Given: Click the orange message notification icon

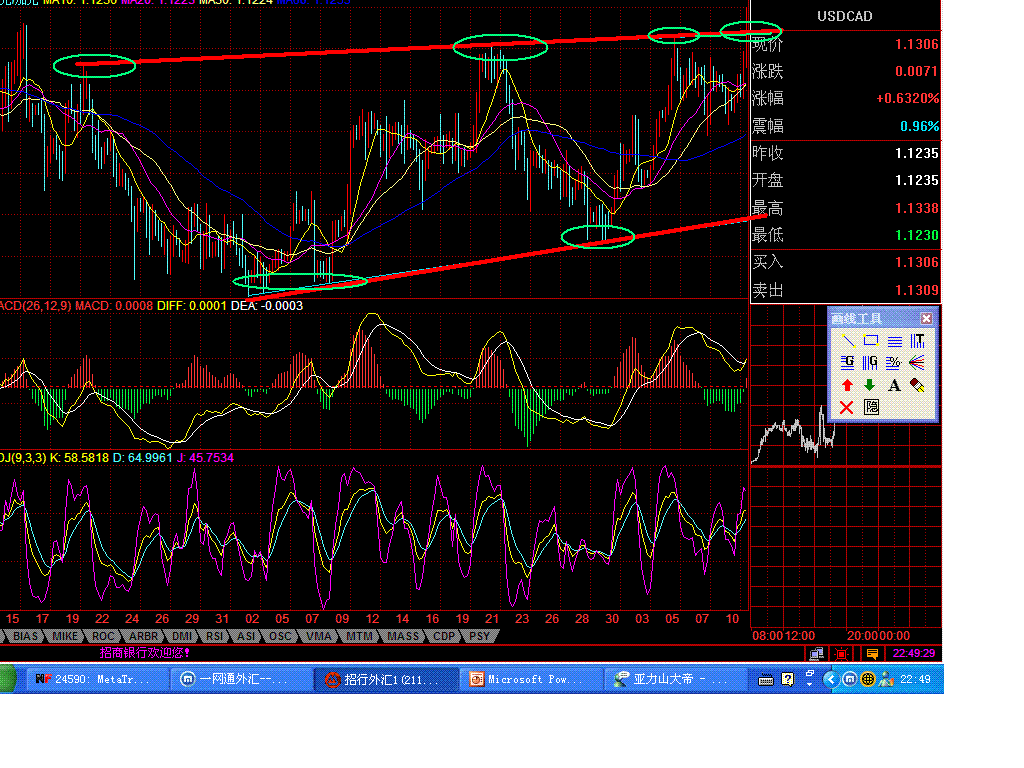Looking at the screenshot, I should click(x=872, y=653).
